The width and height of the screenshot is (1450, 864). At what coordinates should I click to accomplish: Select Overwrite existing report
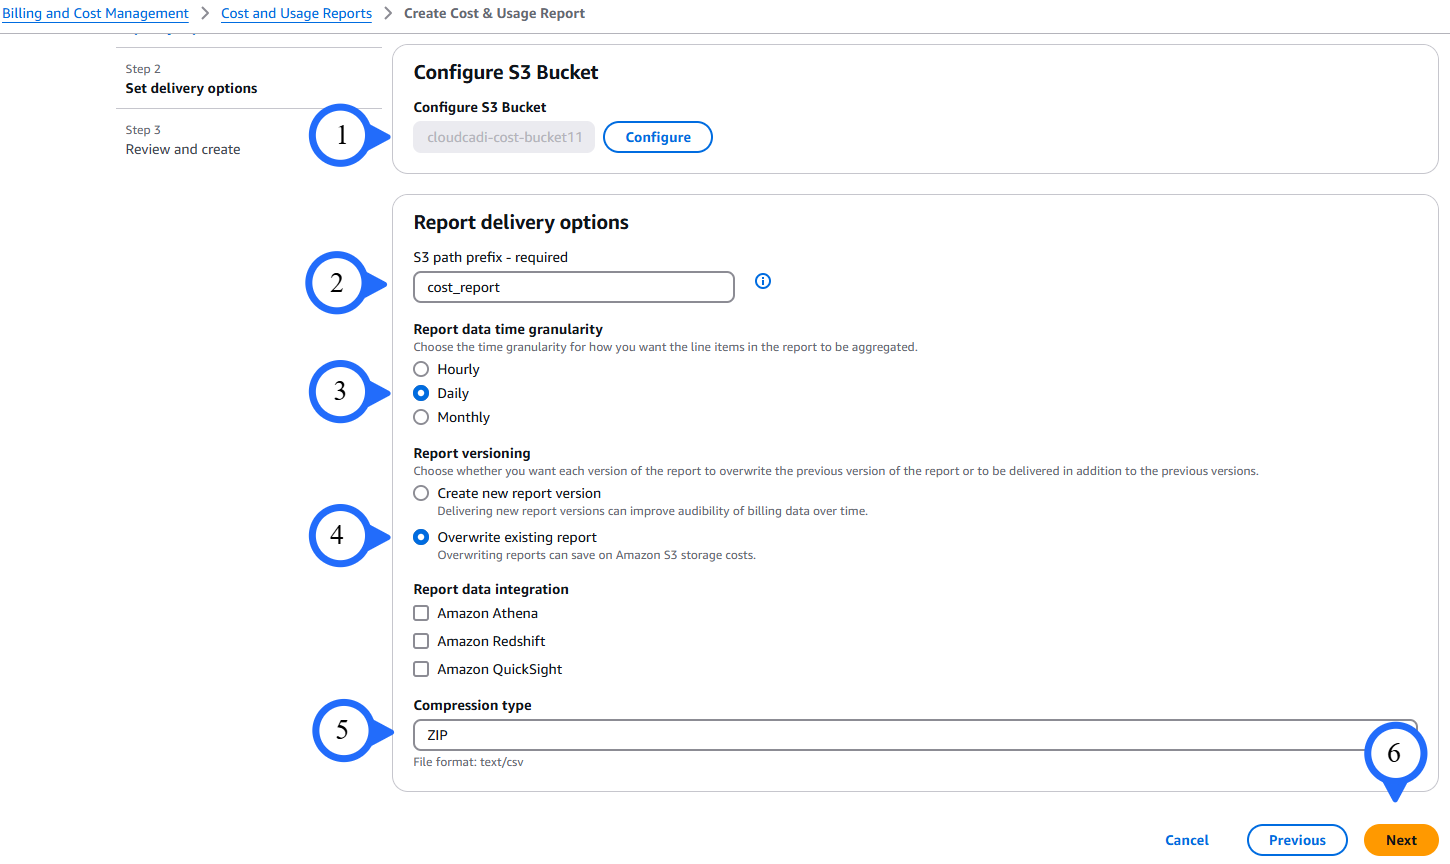coord(421,536)
